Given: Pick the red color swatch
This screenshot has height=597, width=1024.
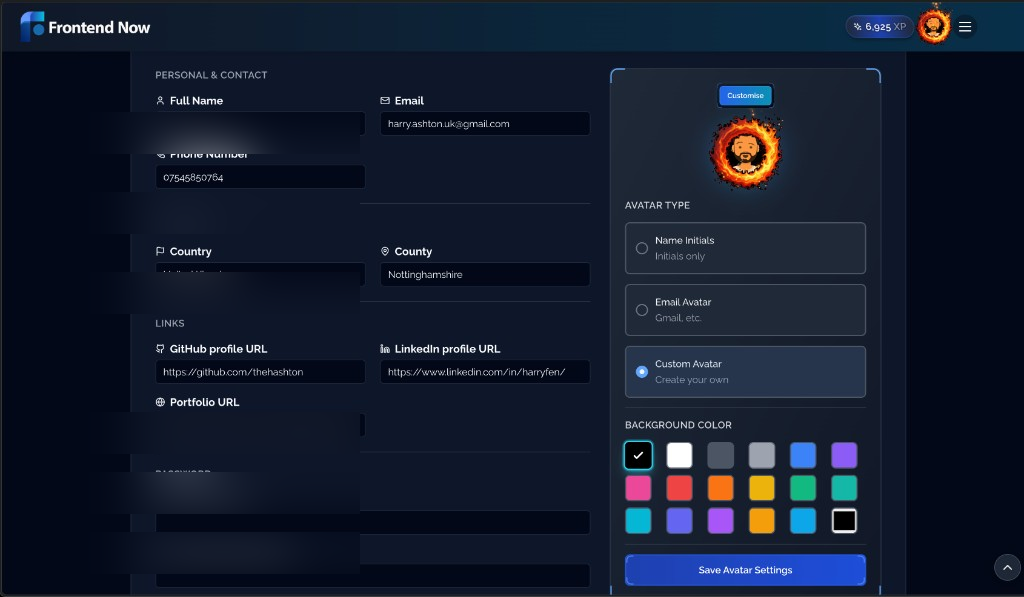Looking at the screenshot, I should [679, 488].
